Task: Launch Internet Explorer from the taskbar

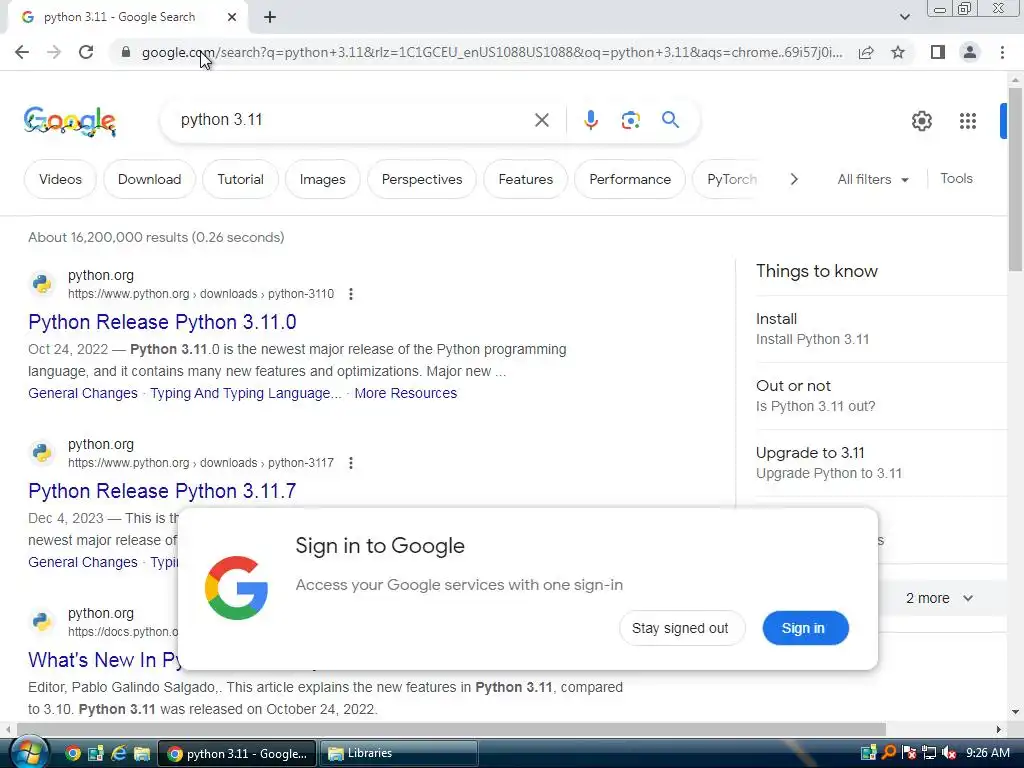Action: [118, 754]
